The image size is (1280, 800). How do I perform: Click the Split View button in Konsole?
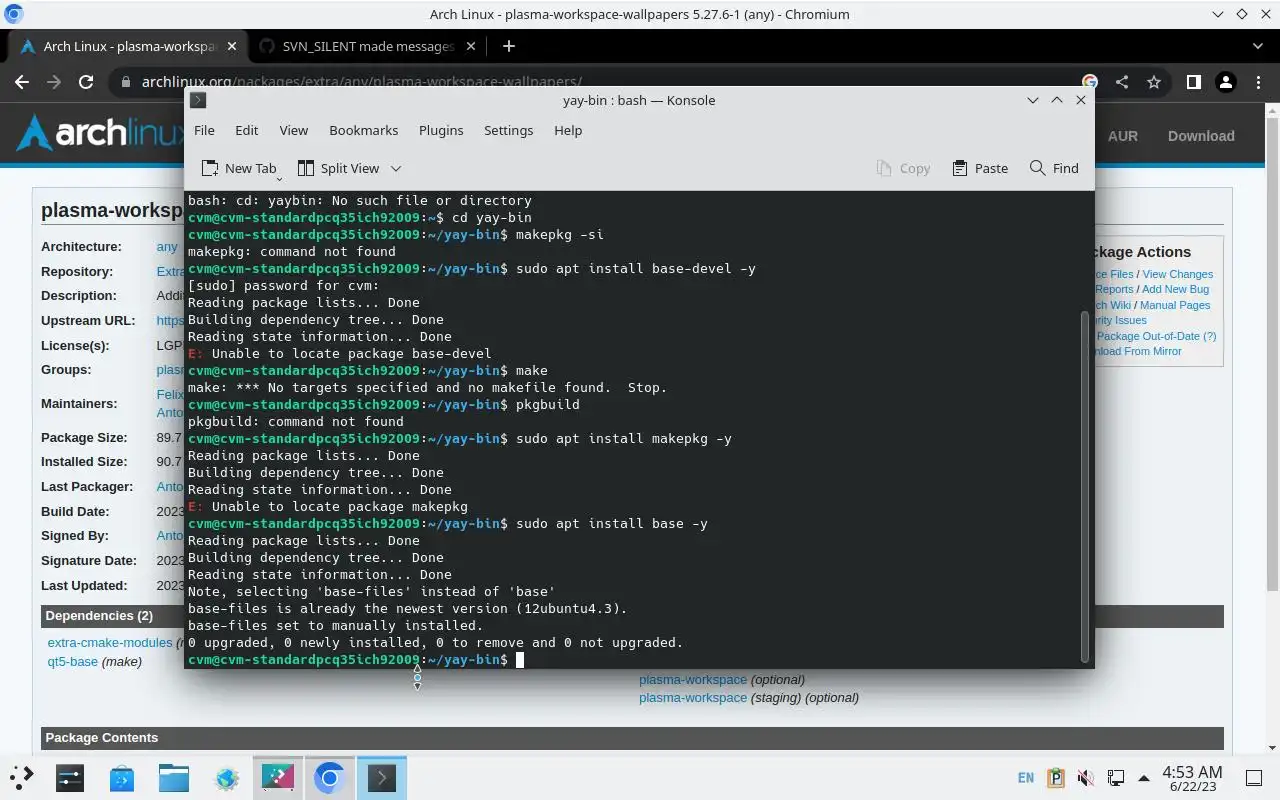[x=337, y=168]
